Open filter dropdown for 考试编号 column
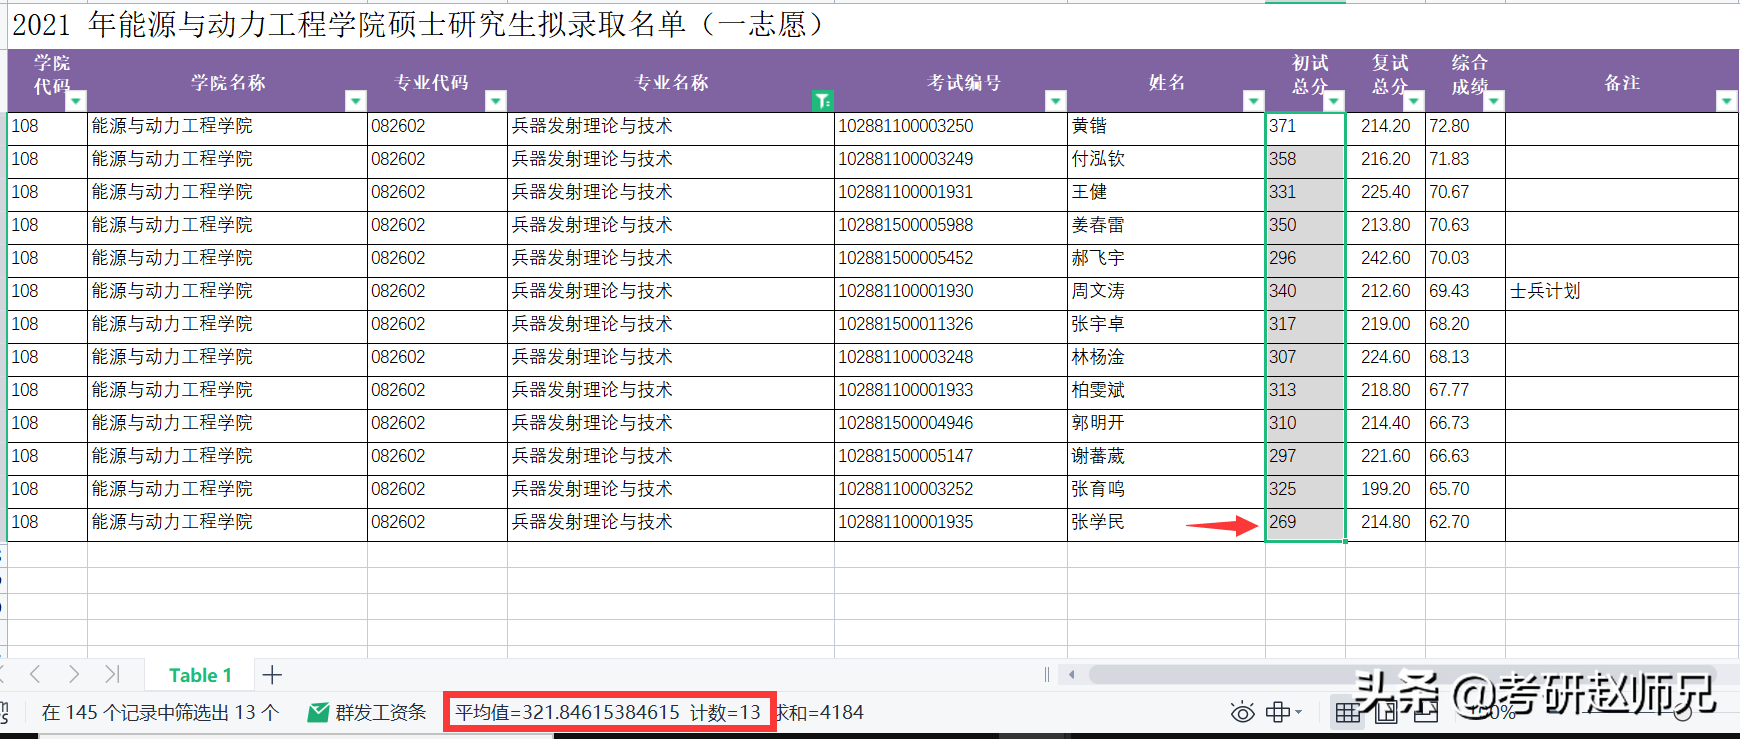Viewport: 1740px width, 739px height. (x=1056, y=101)
